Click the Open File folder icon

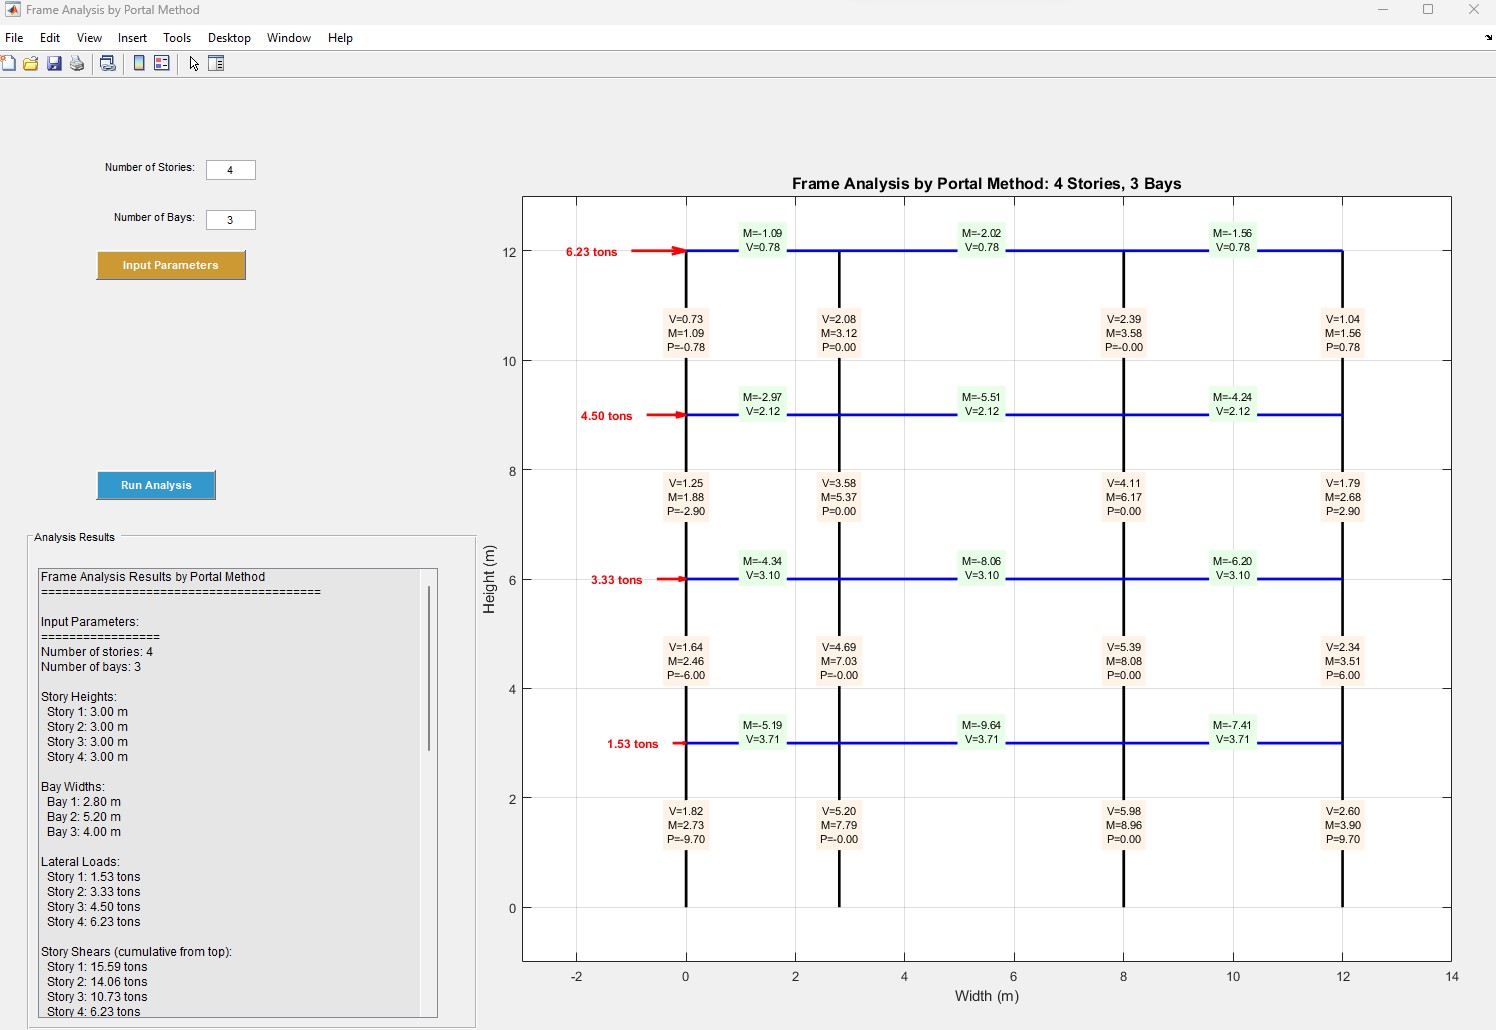pos(31,64)
